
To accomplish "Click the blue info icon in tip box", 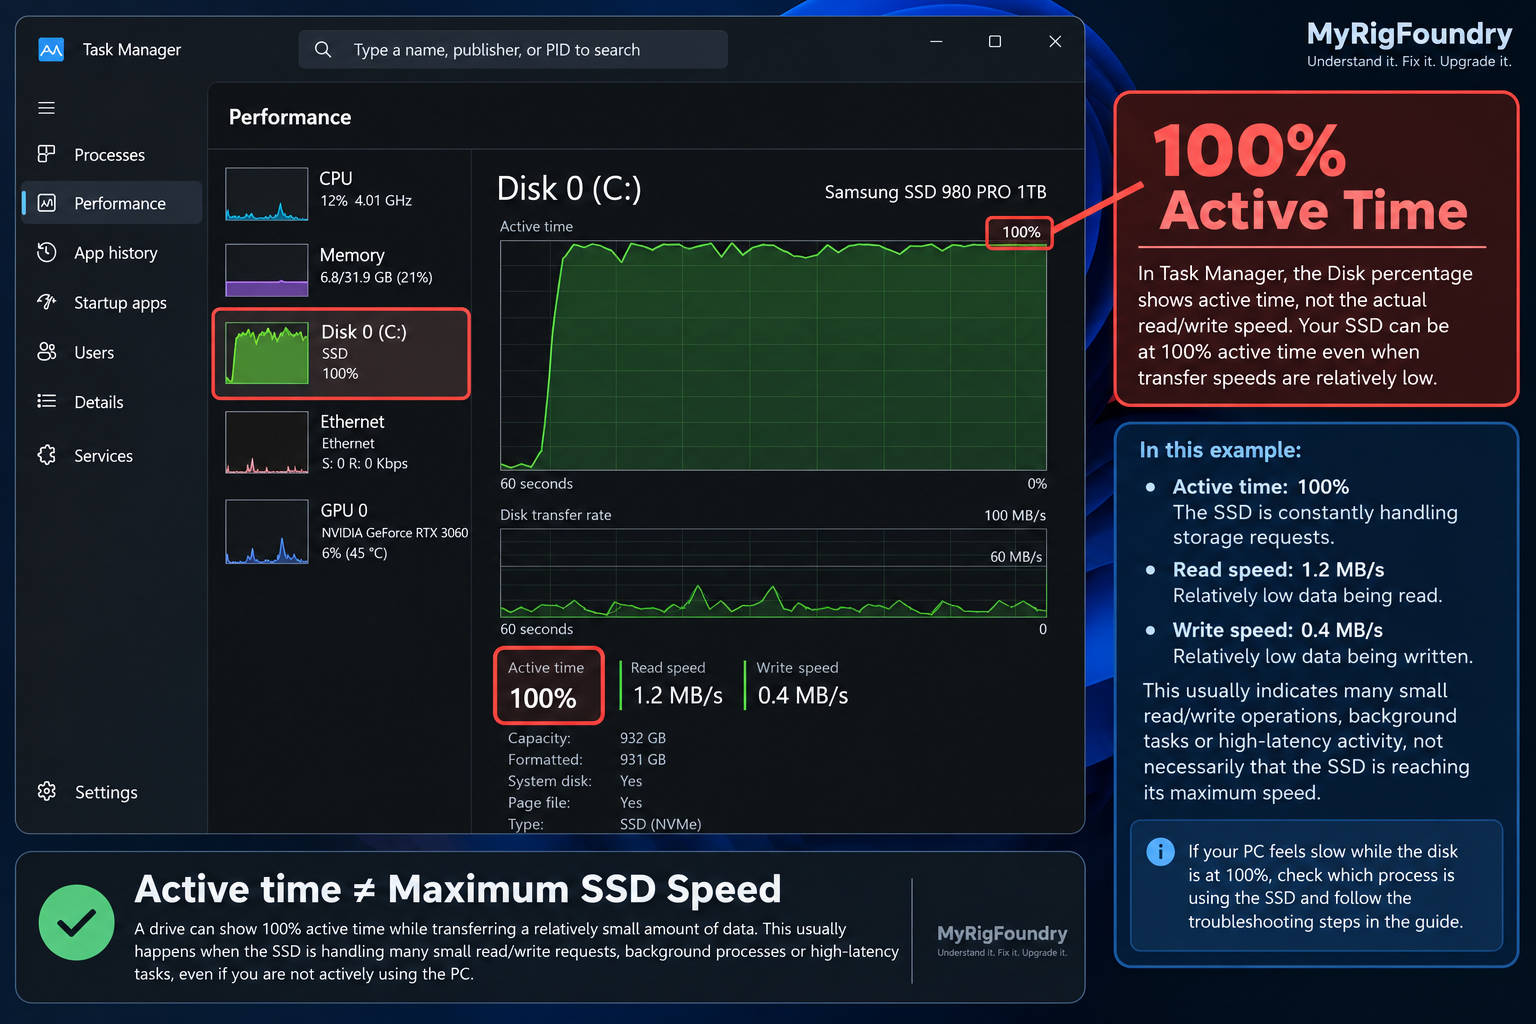I will pyautogui.click(x=1160, y=852).
